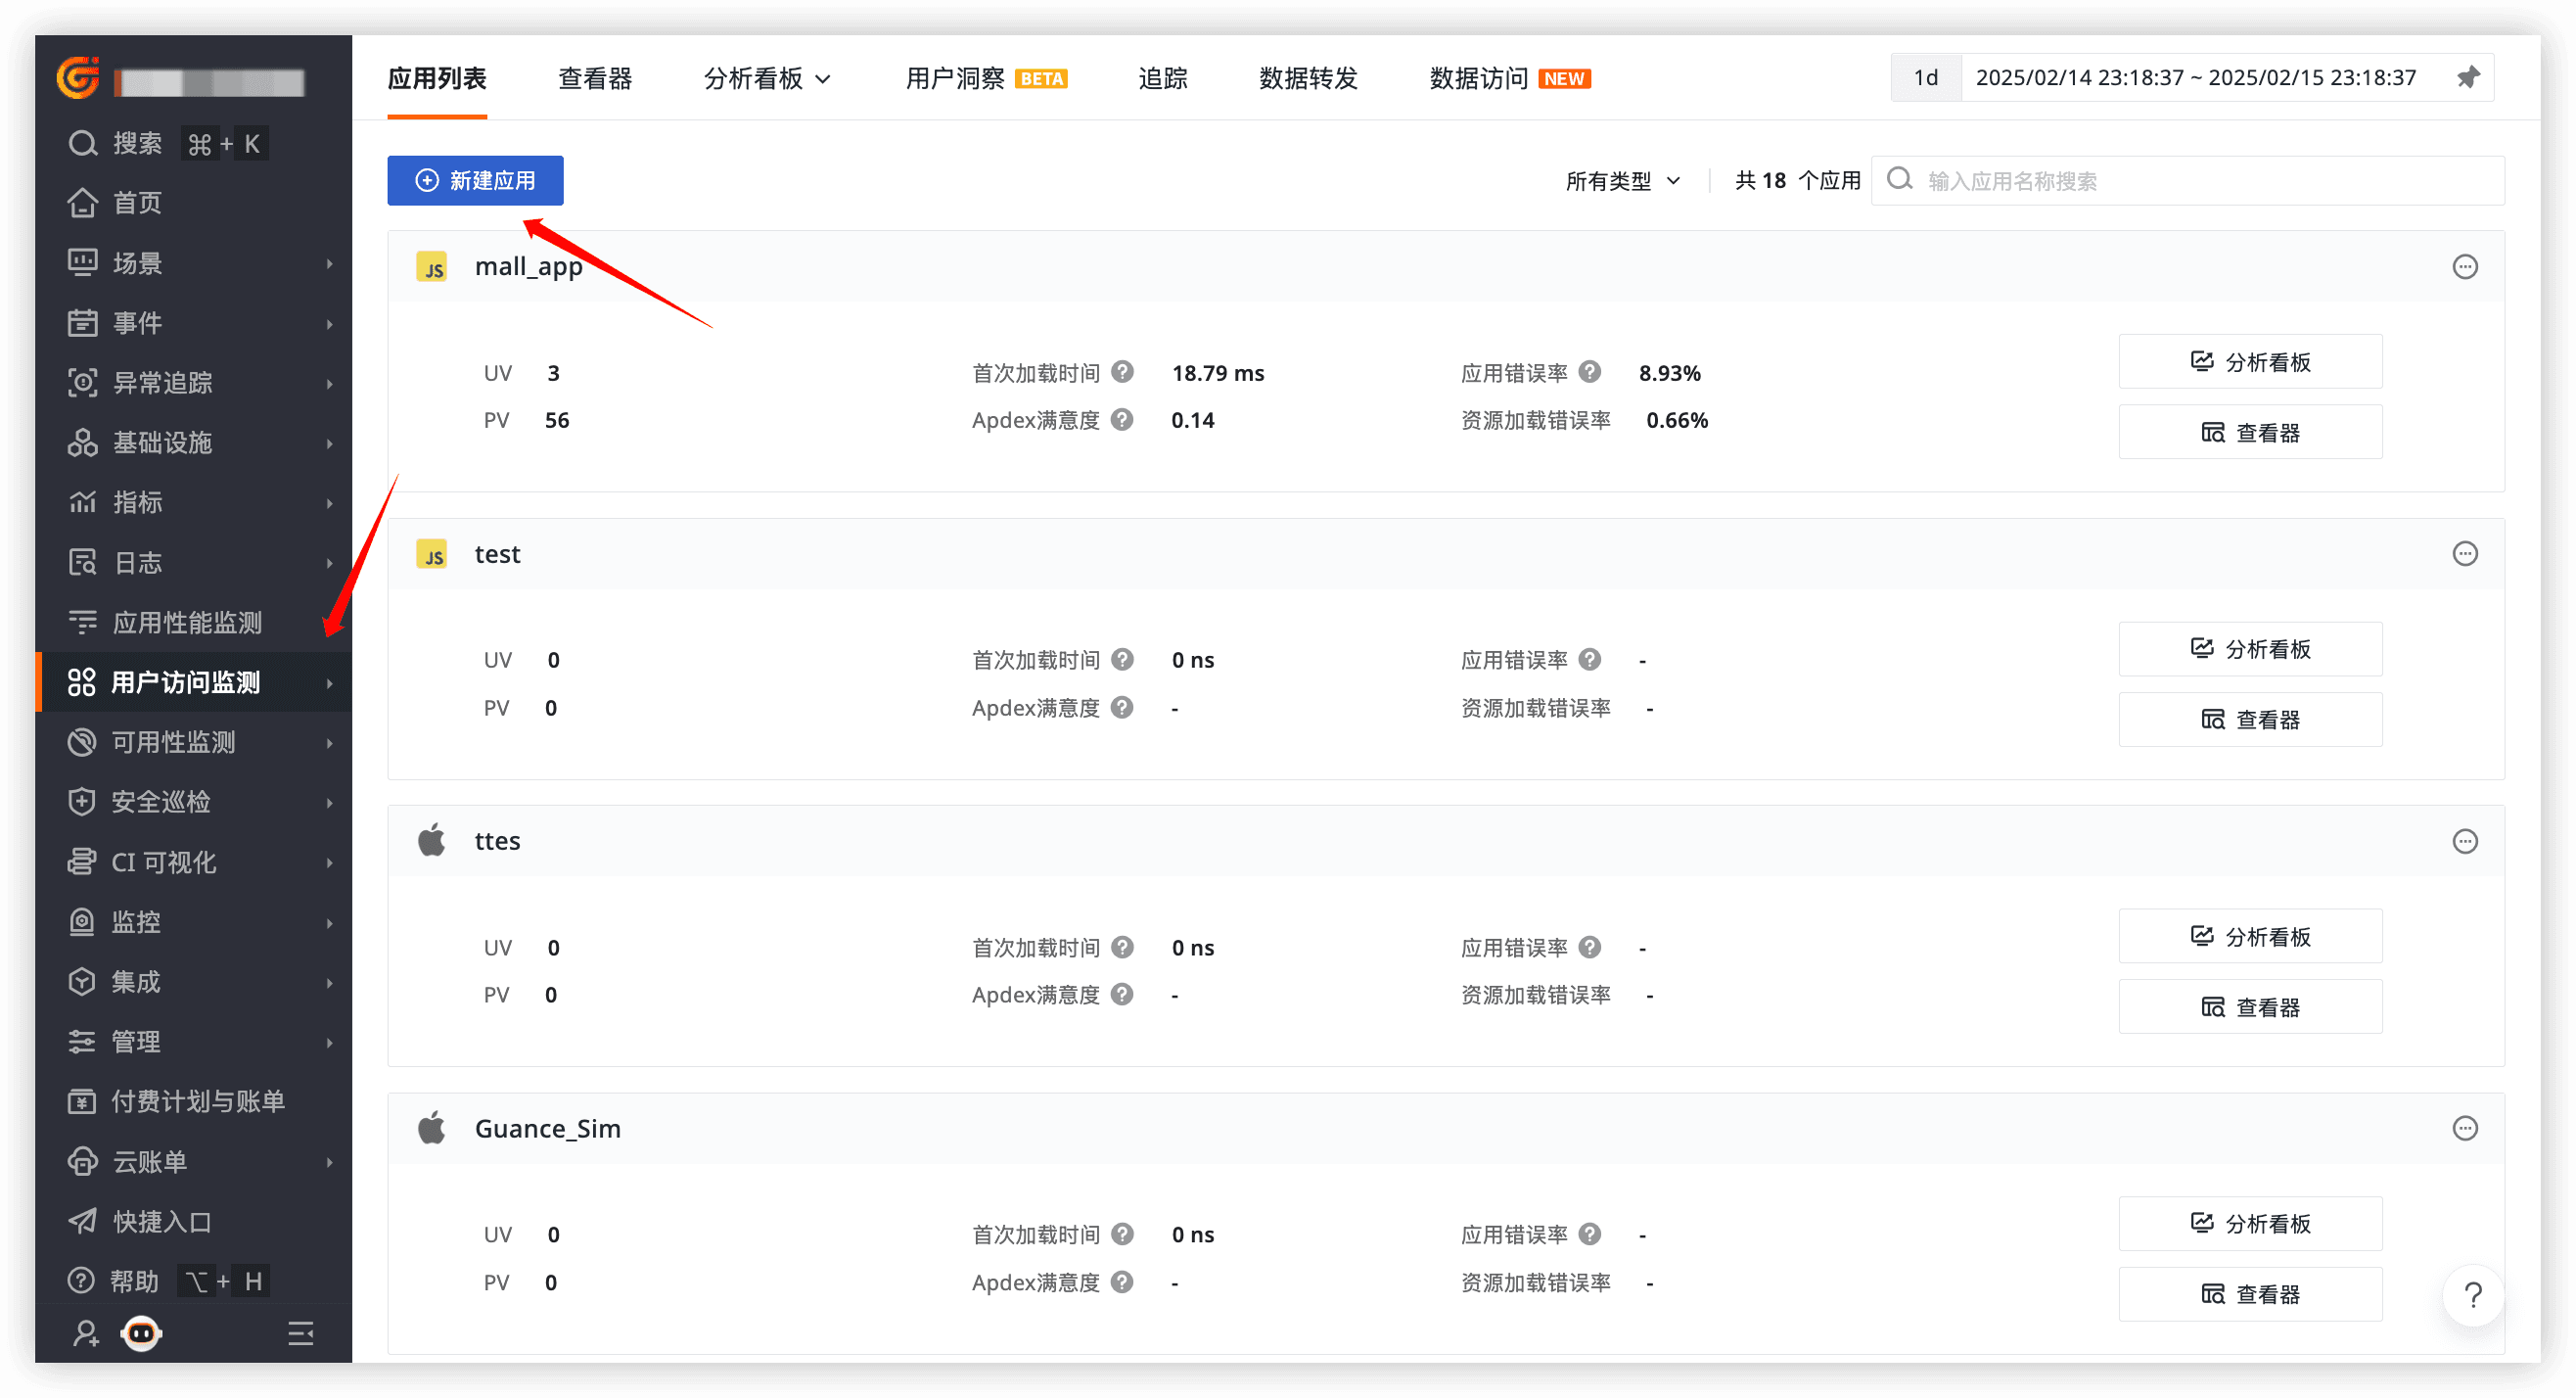Open the 所有类型 type filter dropdown
2576x1398 pixels.
1621,180
